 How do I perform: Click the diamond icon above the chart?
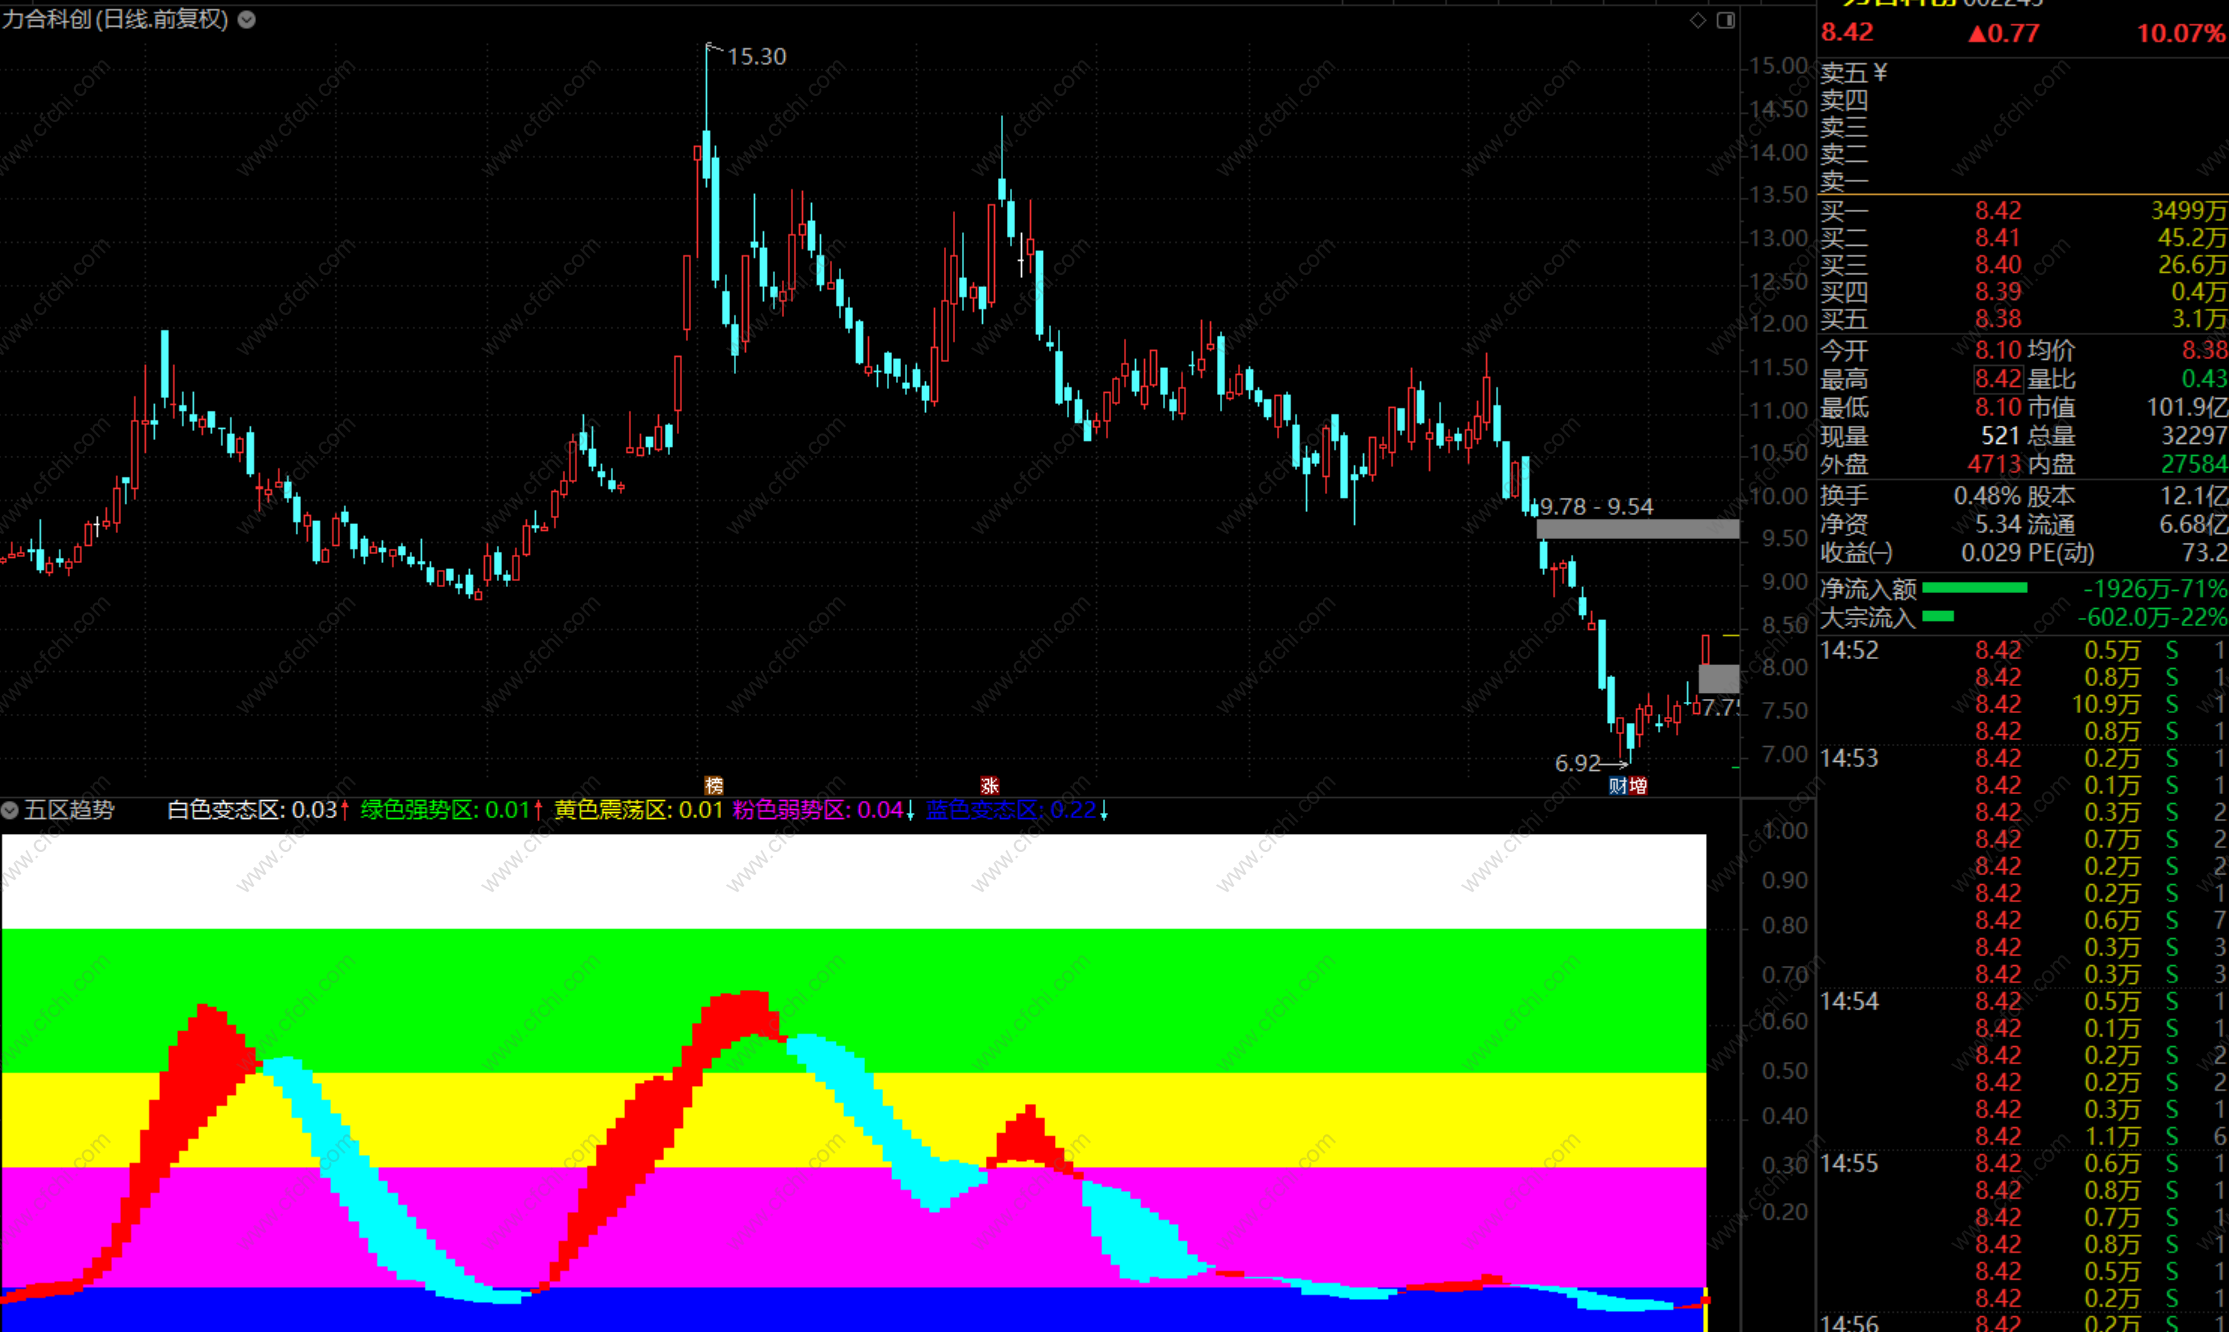pos(1698,20)
